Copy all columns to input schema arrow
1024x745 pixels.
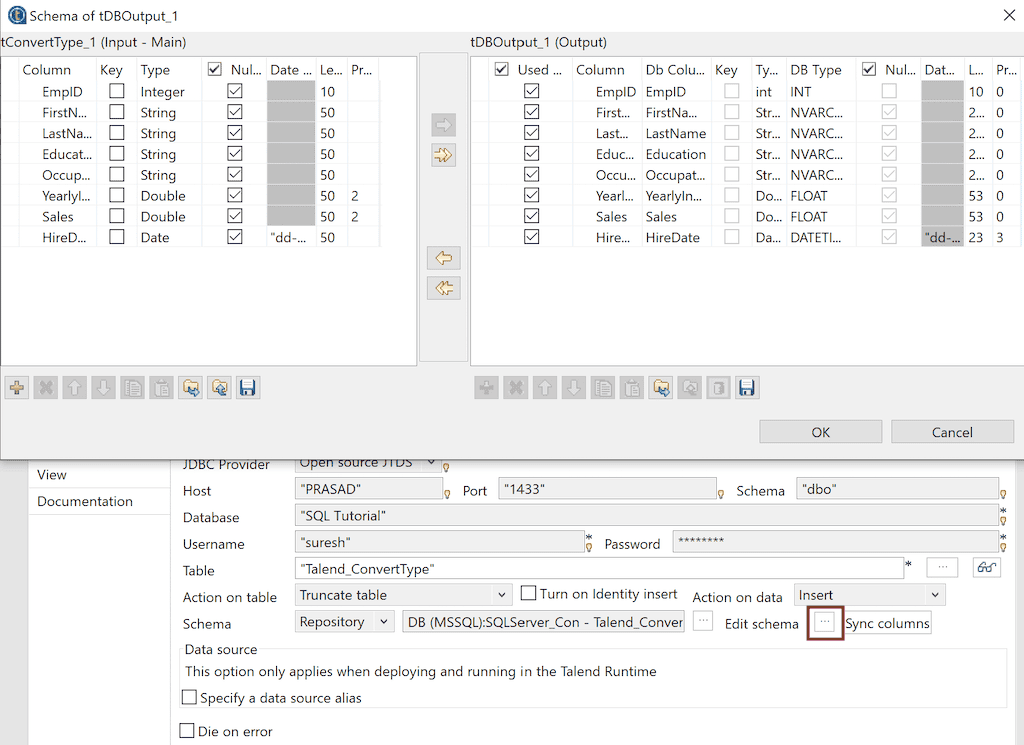point(443,288)
